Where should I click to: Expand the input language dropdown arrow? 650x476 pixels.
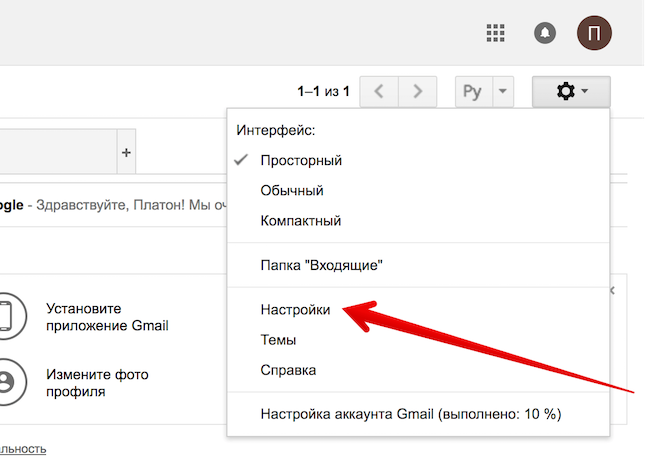[503, 92]
